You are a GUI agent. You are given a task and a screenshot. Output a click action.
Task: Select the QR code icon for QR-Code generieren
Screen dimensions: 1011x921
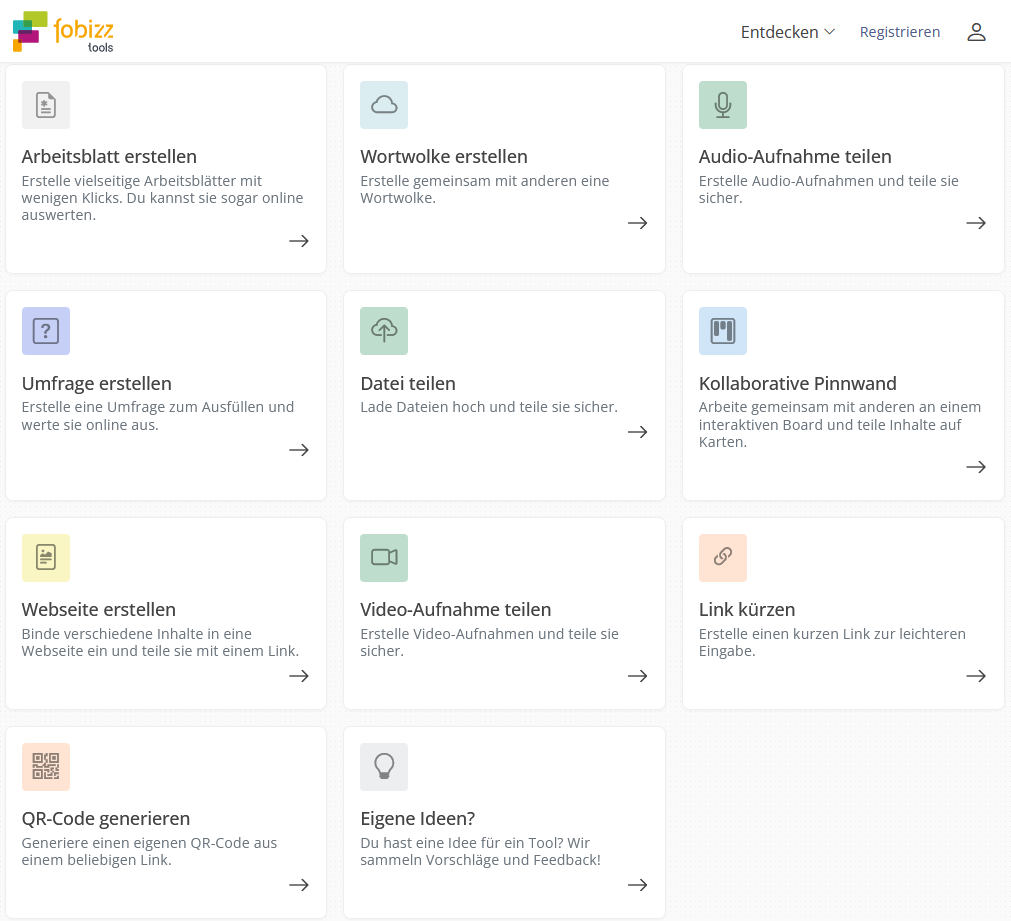pyautogui.click(x=46, y=767)
